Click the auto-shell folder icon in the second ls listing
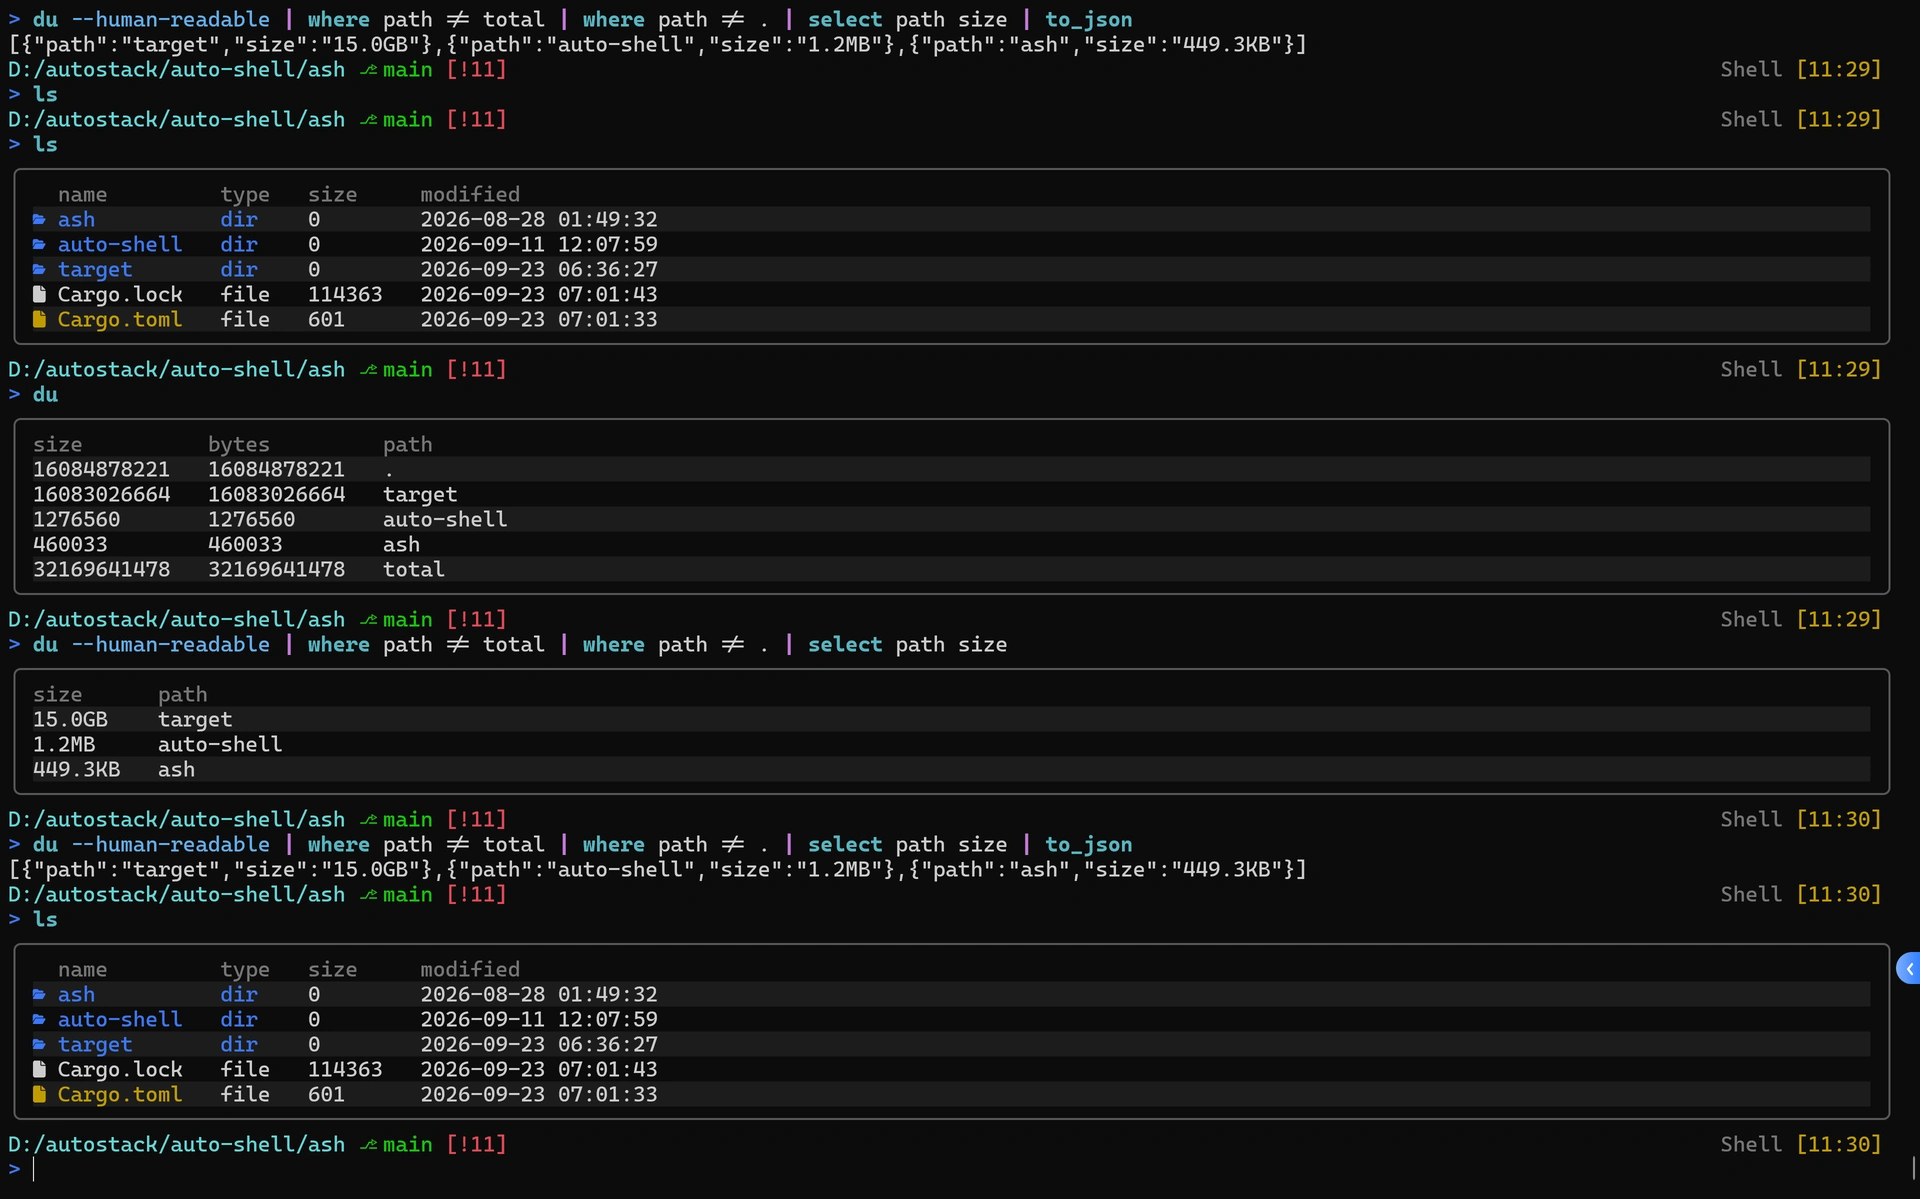 39,1019
